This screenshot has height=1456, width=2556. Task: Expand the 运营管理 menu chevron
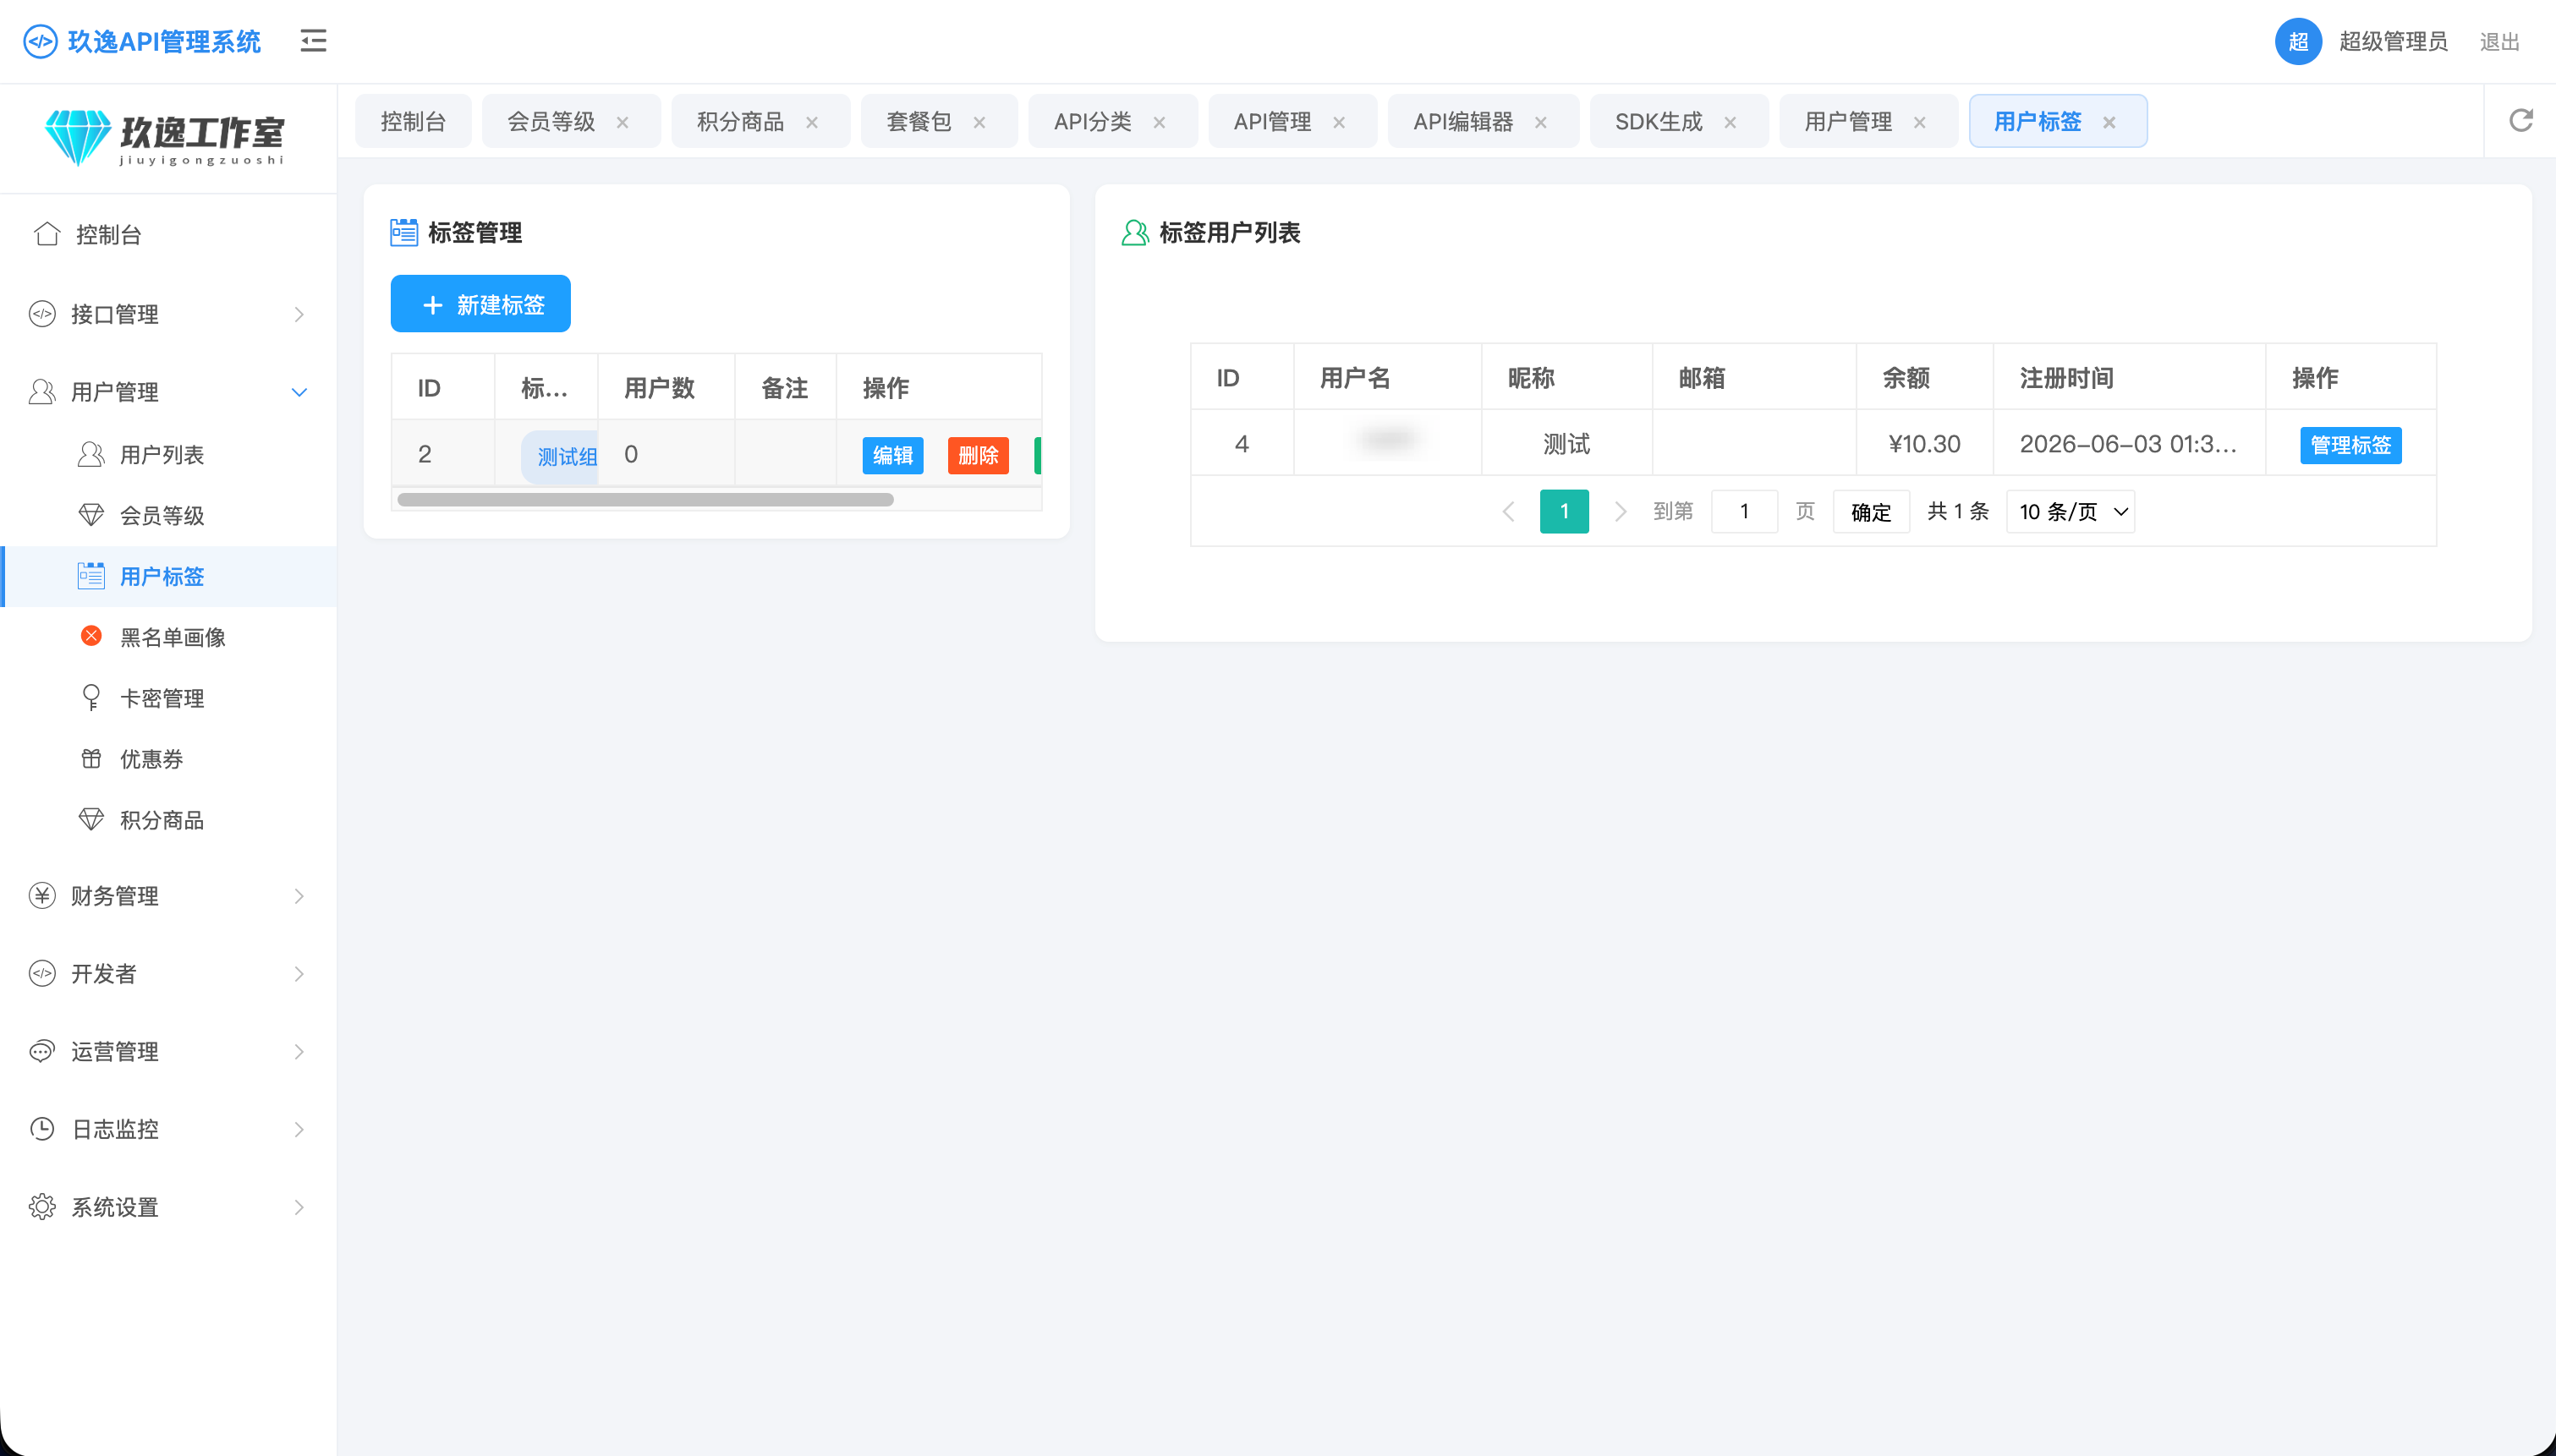(299, 1052)
